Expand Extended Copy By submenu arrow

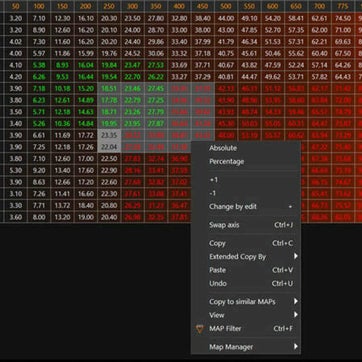[x=295, y=256]
